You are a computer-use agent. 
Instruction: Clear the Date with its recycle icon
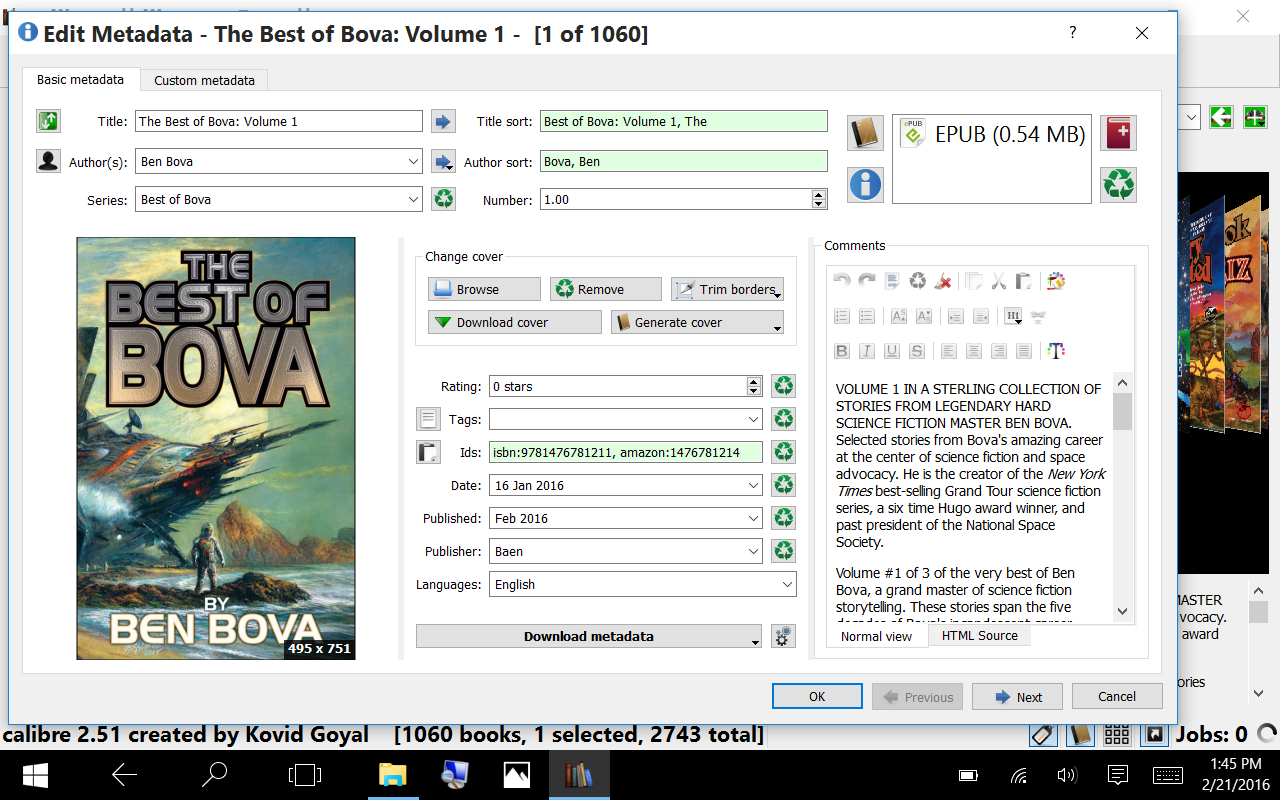[x=784, y=485]
